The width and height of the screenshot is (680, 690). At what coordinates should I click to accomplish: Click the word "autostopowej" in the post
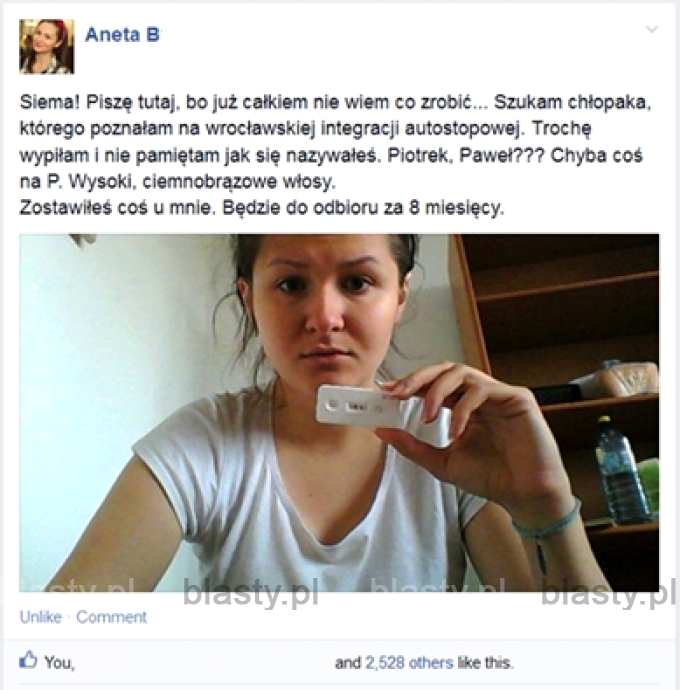click(465, 128)
